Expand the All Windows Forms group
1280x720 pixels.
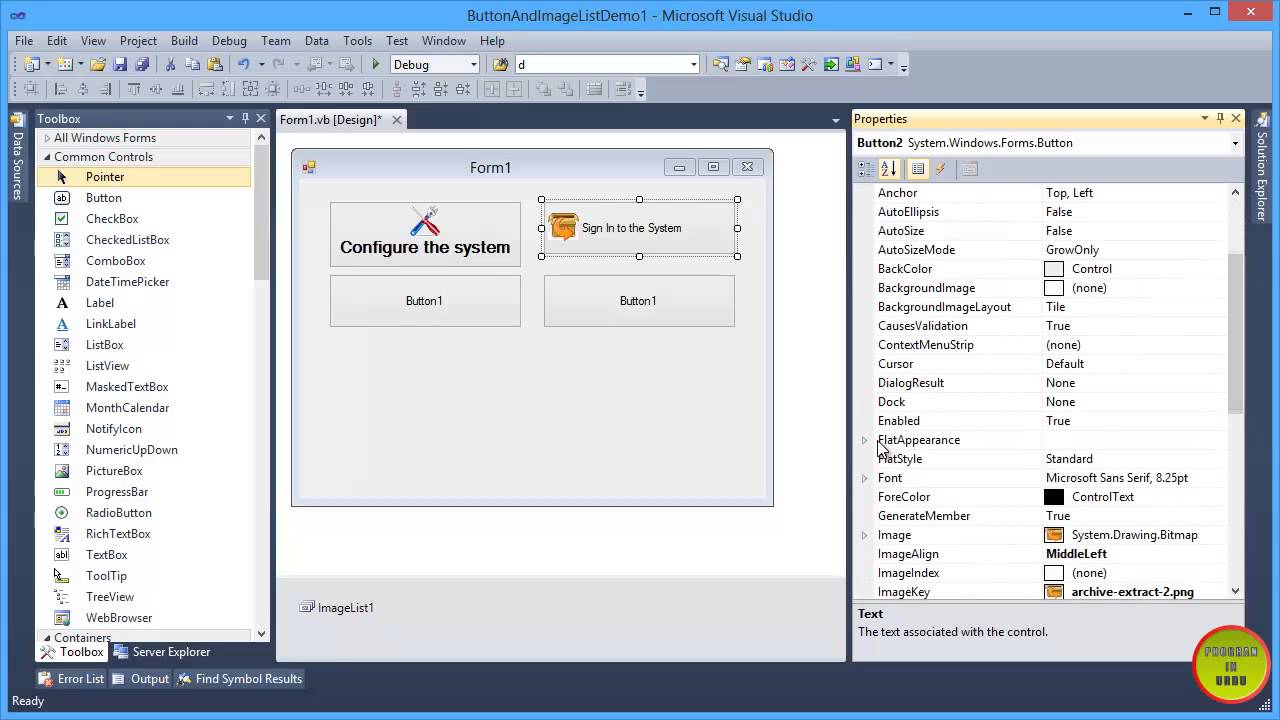point(46,138)
